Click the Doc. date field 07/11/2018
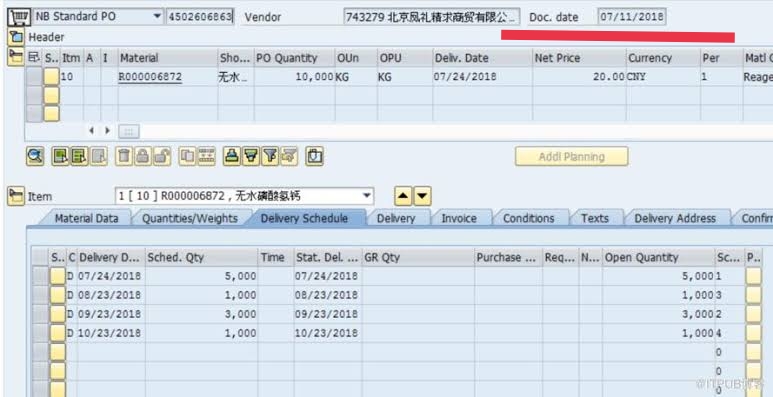Viewport: 773px width, 397px height. click(632, 17)
